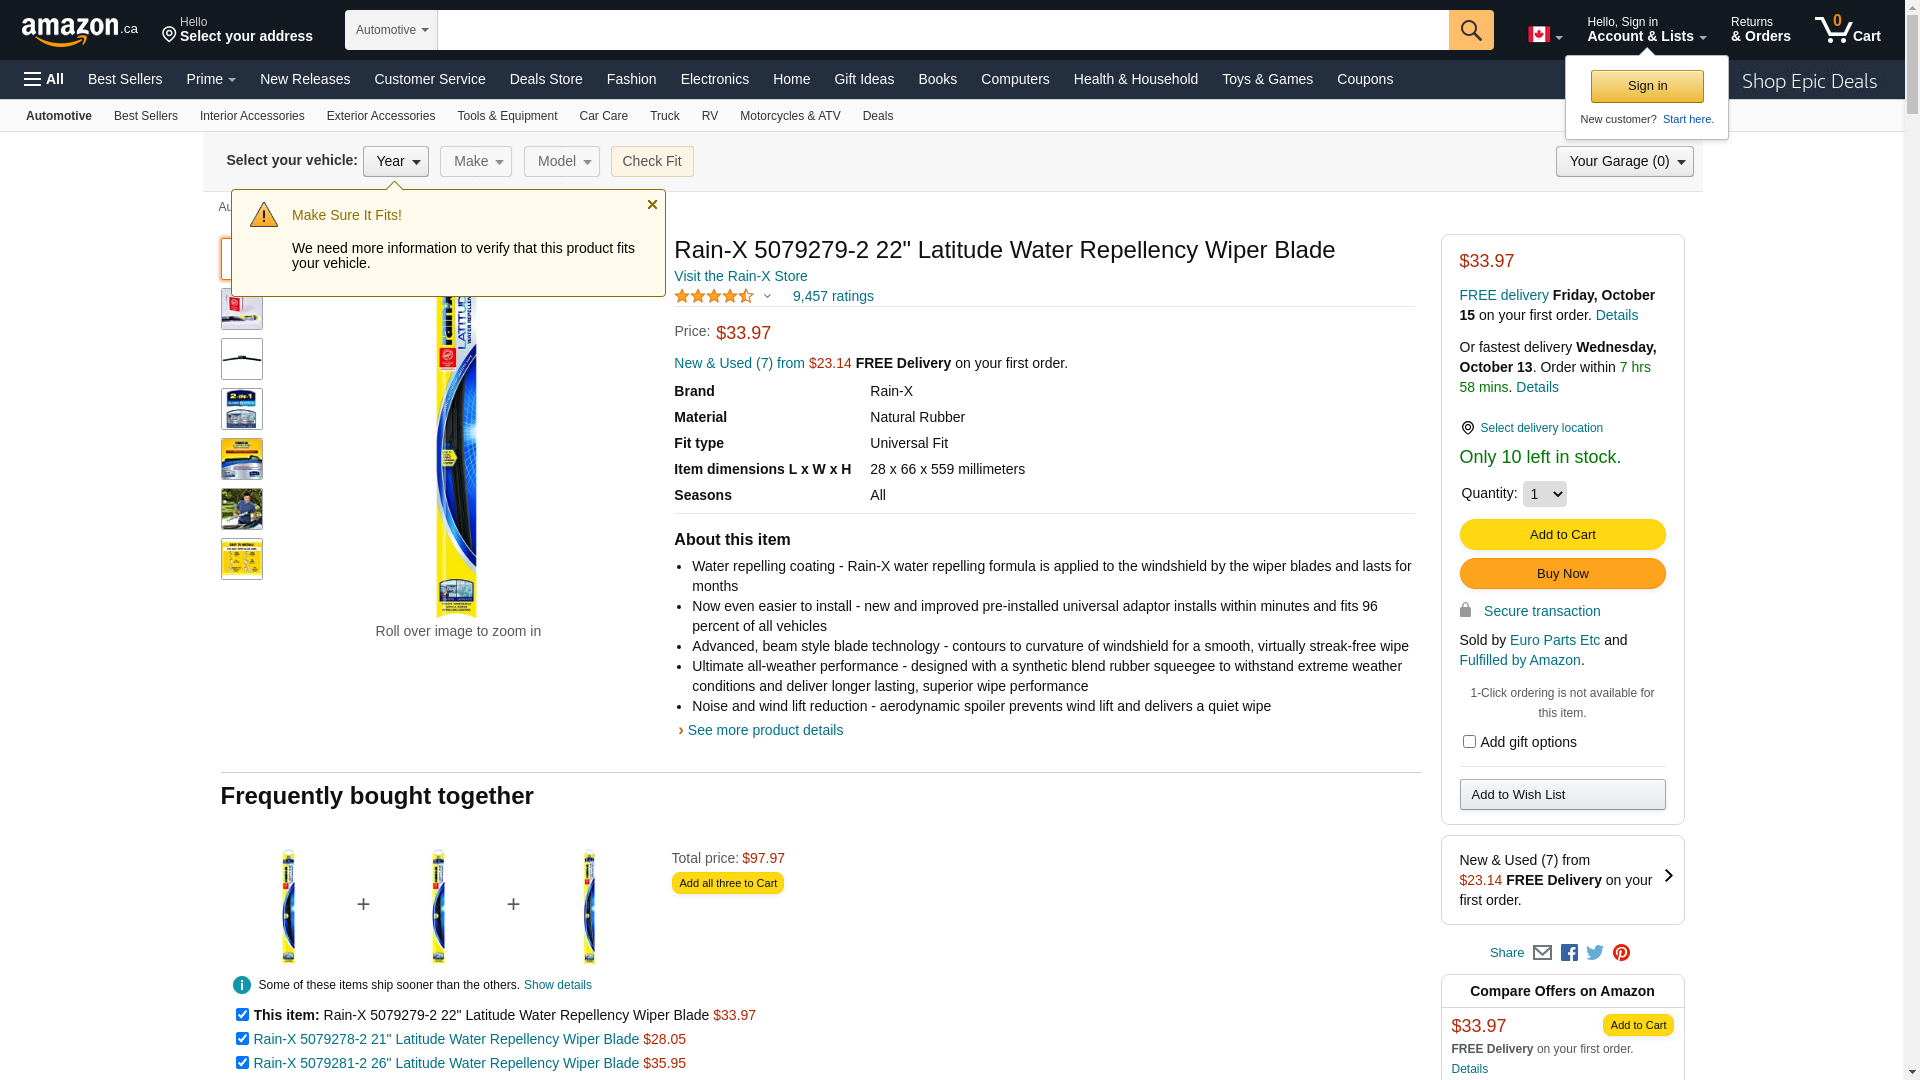Go to Interior Accessories category
This screenshot has width=1920, height=1080.
(x=252, y=116)
